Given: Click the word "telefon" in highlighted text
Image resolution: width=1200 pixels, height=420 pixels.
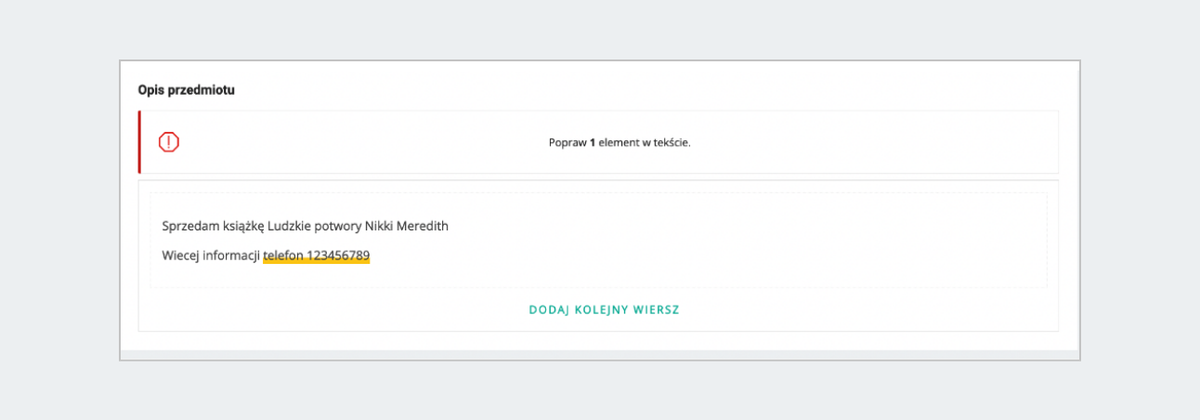Looking at the screenshot, I should (x=283, y=255).
